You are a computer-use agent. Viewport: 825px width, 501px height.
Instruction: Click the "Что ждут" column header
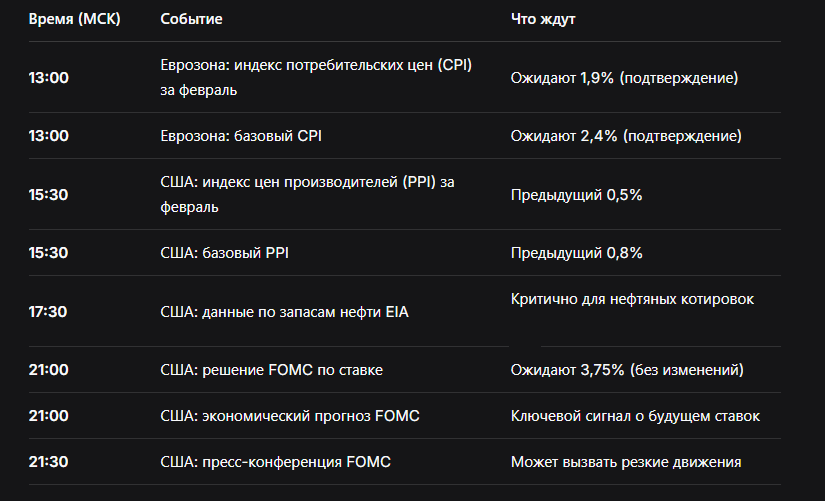tap(542, 19)
